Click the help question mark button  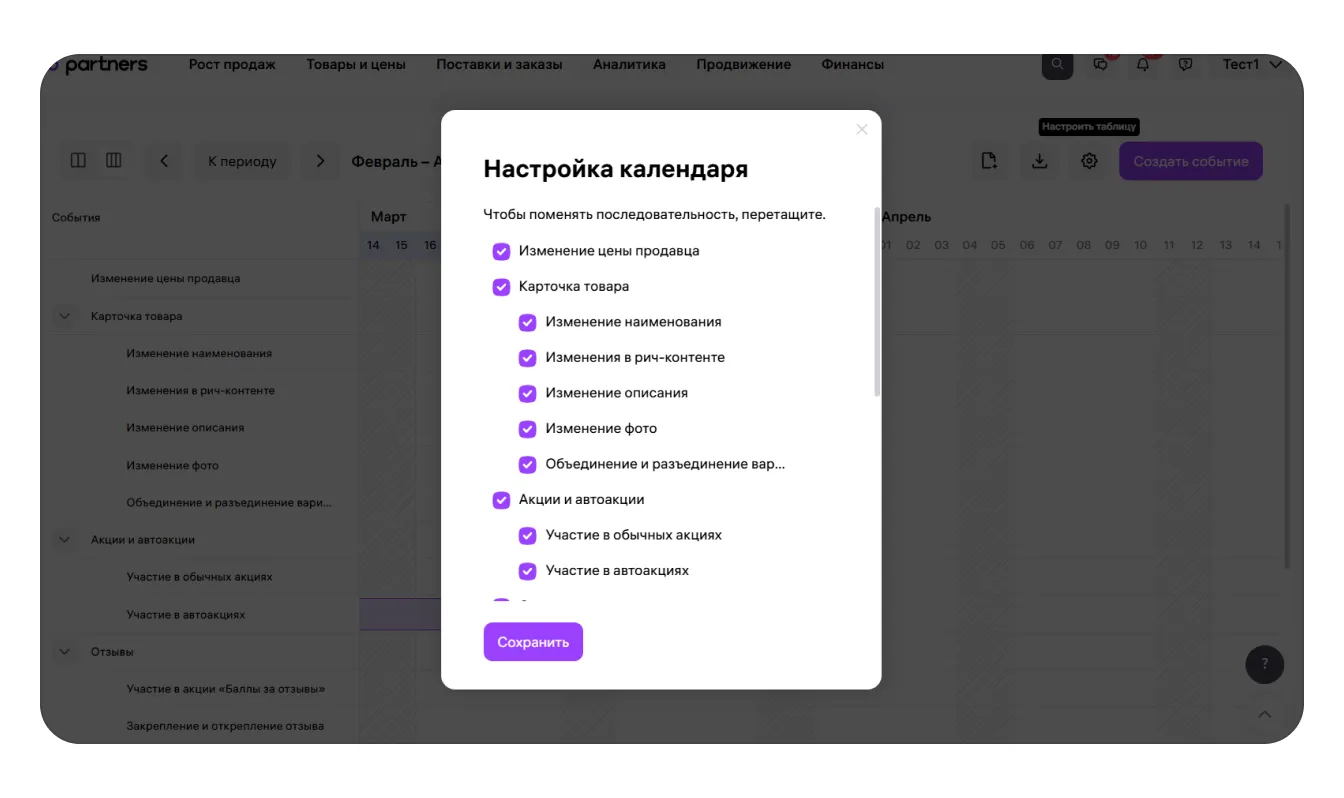click(1264, 664)
